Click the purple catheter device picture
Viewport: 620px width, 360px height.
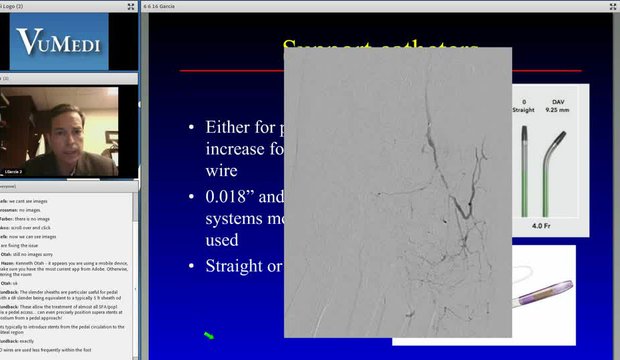(x=544, y=294)
